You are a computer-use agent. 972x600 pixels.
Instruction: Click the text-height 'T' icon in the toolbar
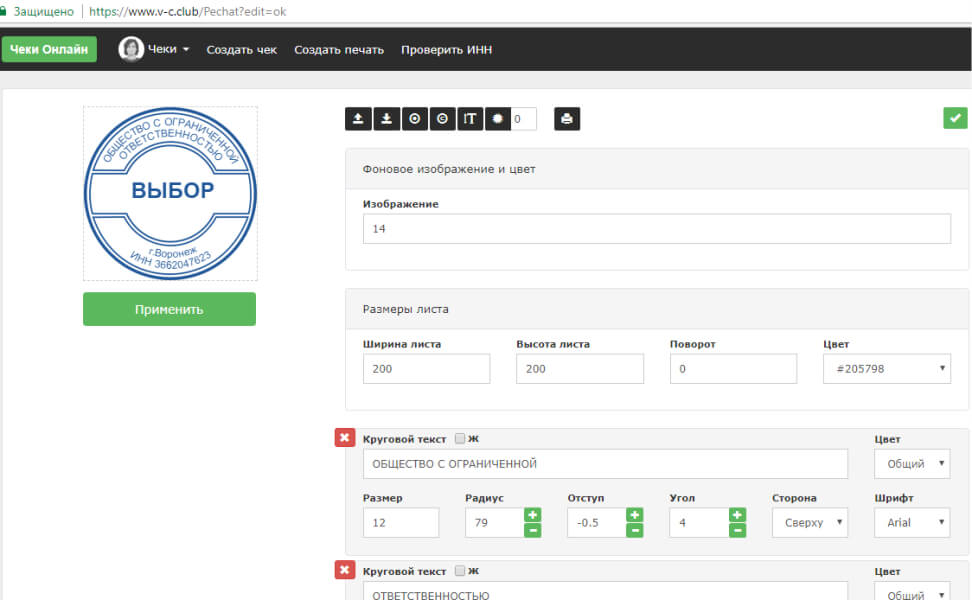click(470, 119)
